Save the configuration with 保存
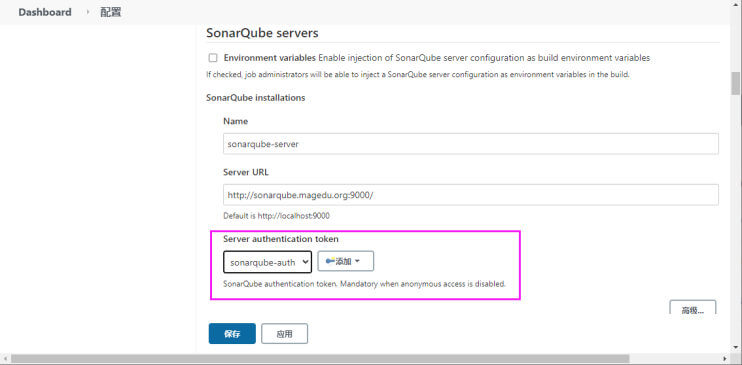The width and height of the screenshot is (742, 365). pos(232,333)
